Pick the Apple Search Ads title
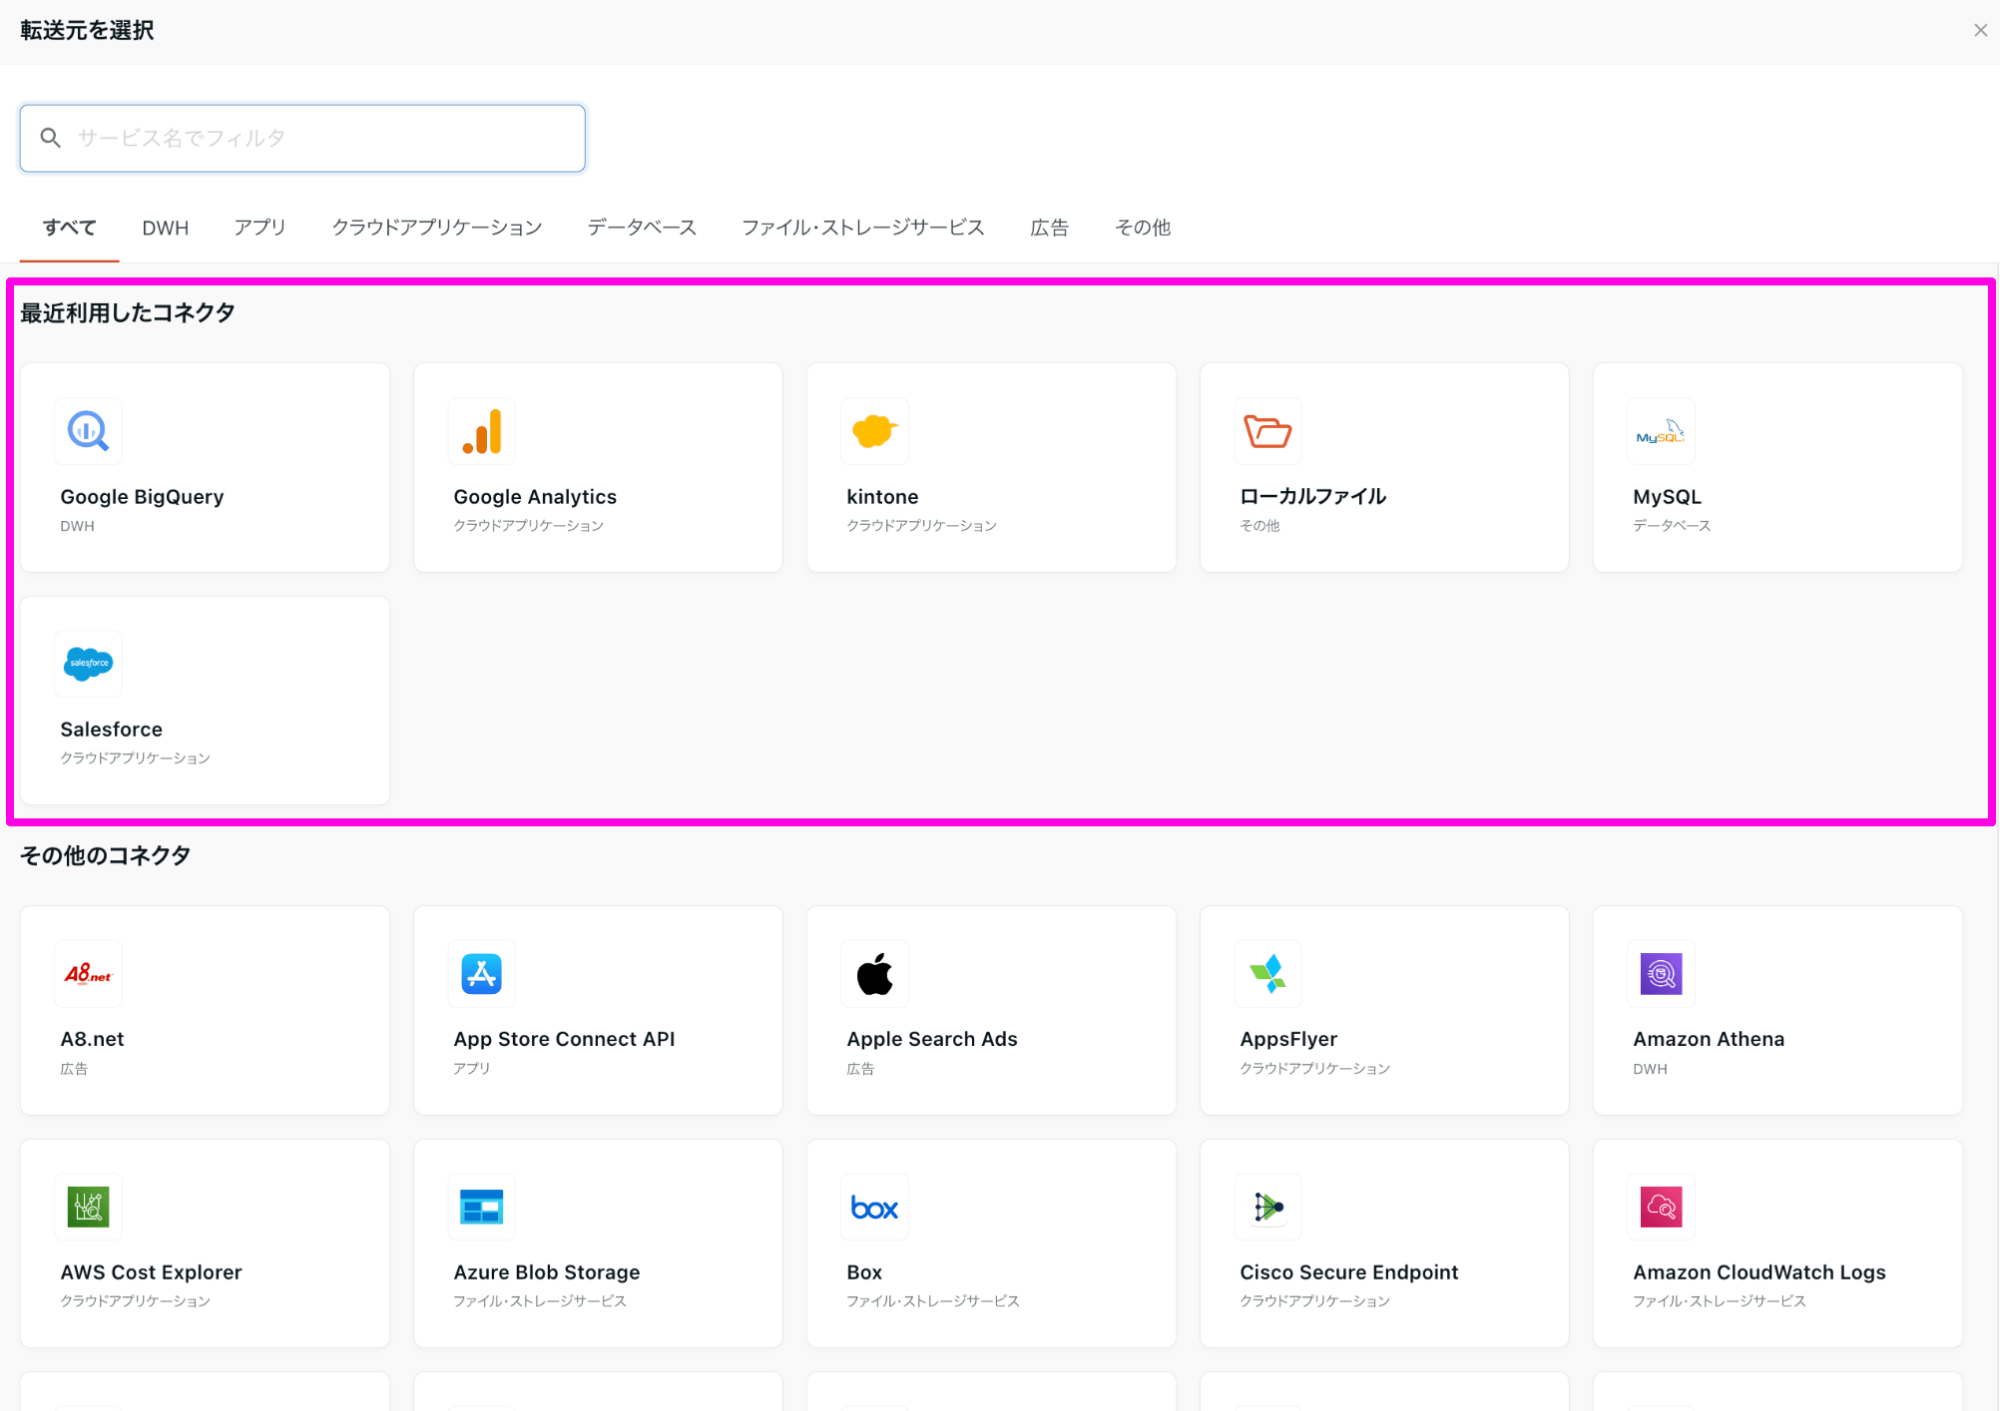This screenshot has height=1411, width=2000. click(932, 1039)
